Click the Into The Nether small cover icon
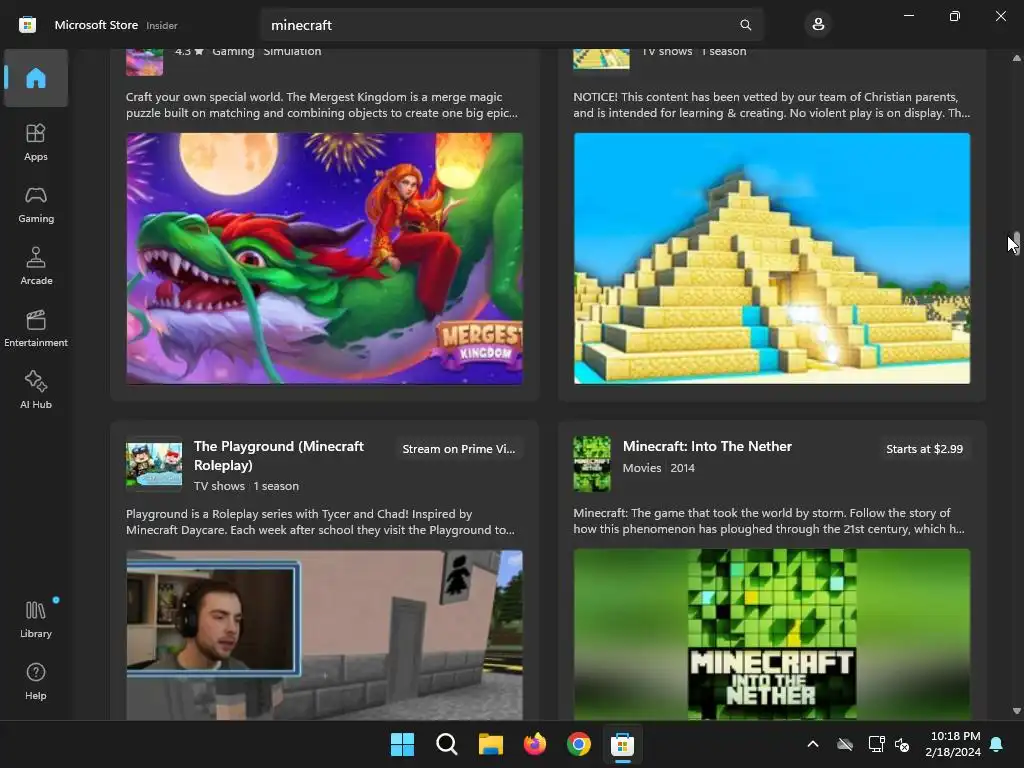Image resolution: width=1024 pixels, height=768 pixels. coord(592,464)
